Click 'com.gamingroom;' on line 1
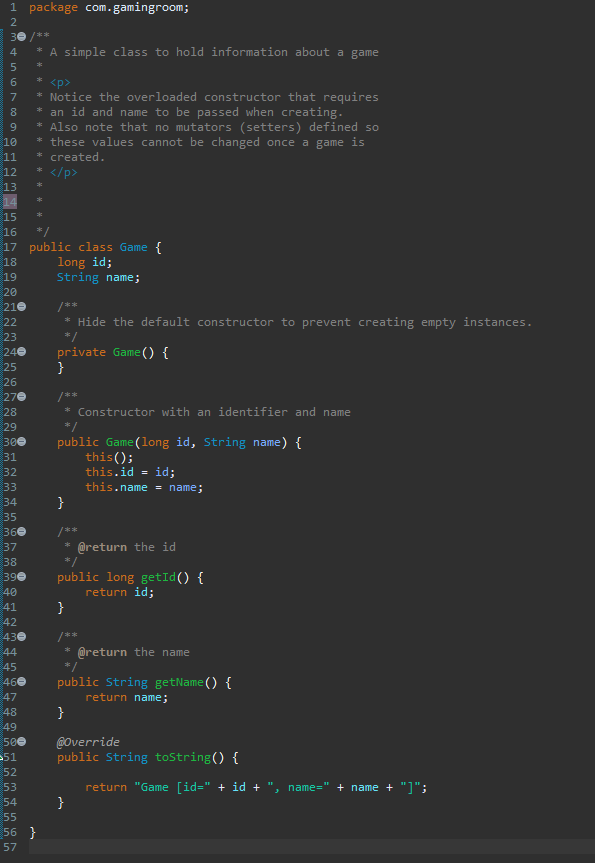Screen dimensions: 595x863 tap(137, 8)
